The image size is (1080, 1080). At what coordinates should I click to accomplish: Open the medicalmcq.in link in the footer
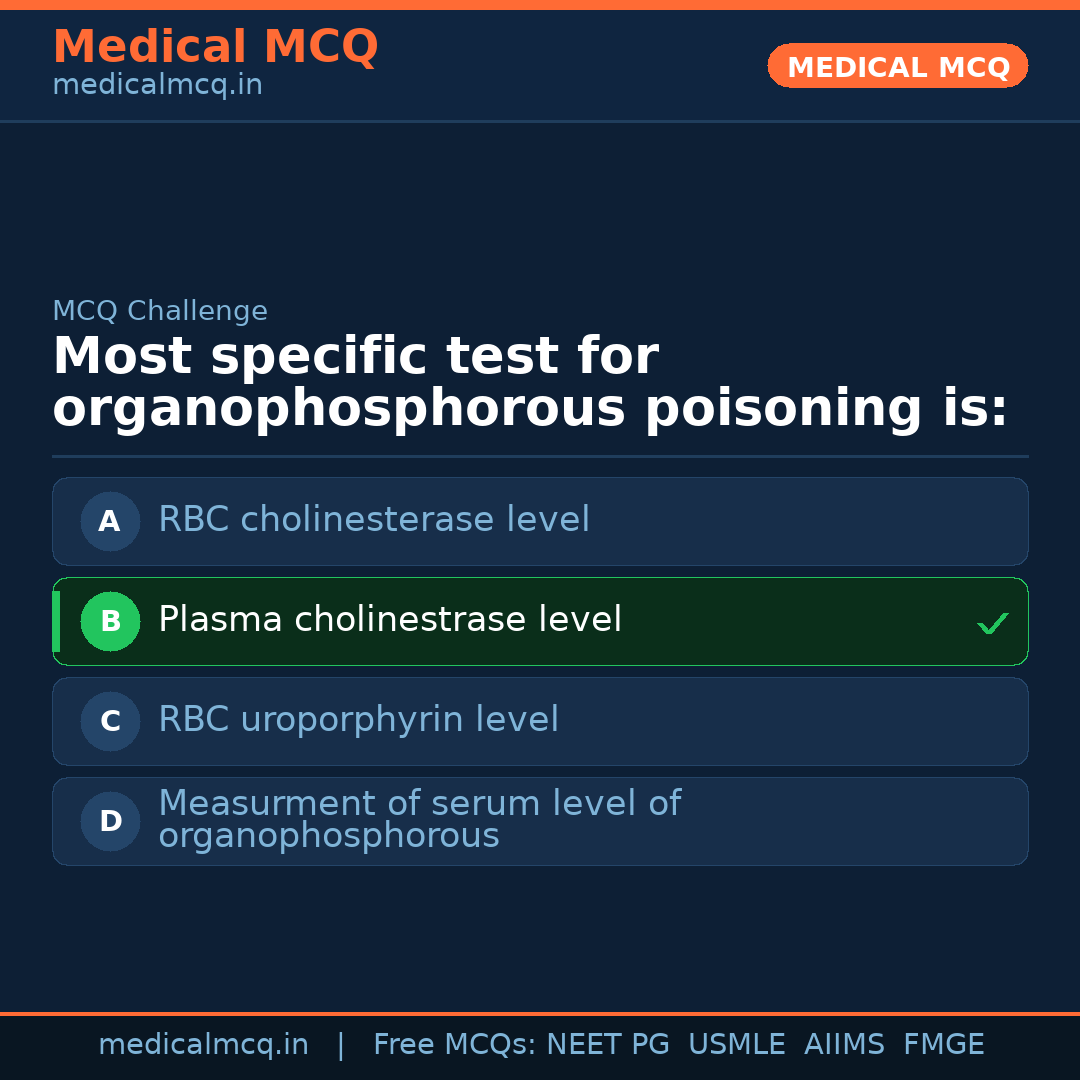(x=203, y=1045)
